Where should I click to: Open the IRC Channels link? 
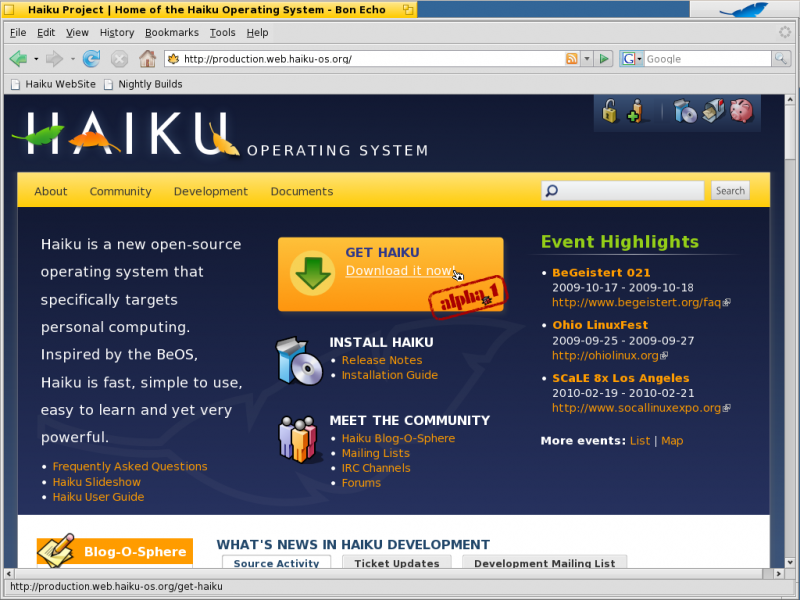click(x=376, y=468)
